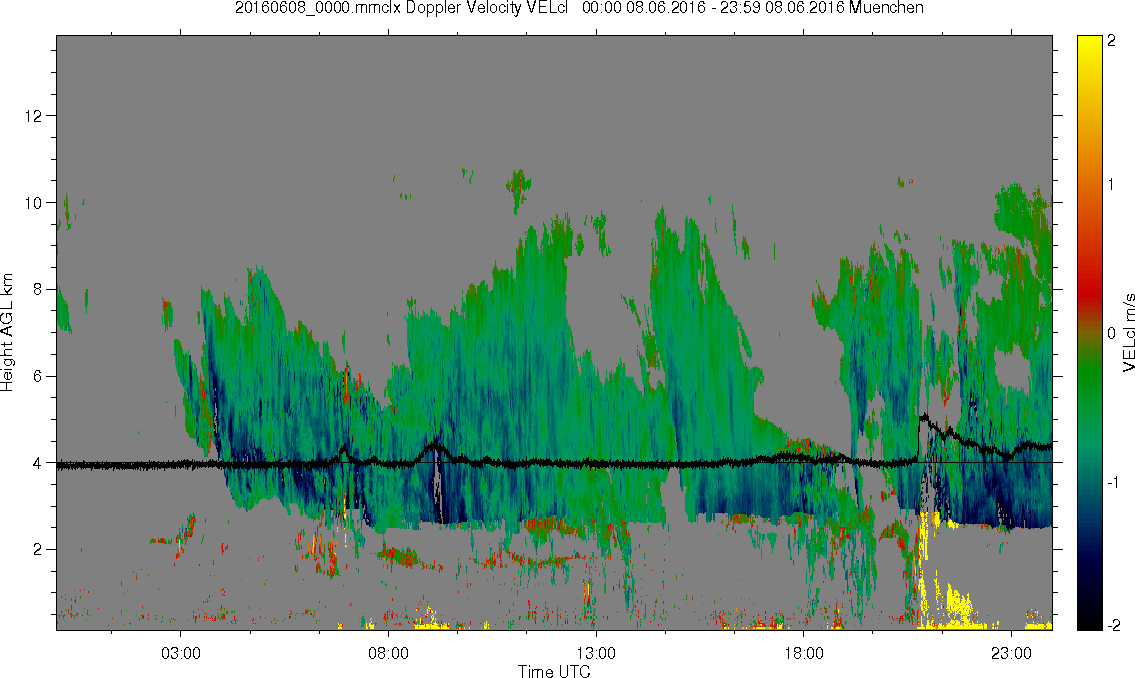Click the 4 km height tick label
This screenshot has height=678, width=1135.
pyautogui.click(x=38, y=463)
